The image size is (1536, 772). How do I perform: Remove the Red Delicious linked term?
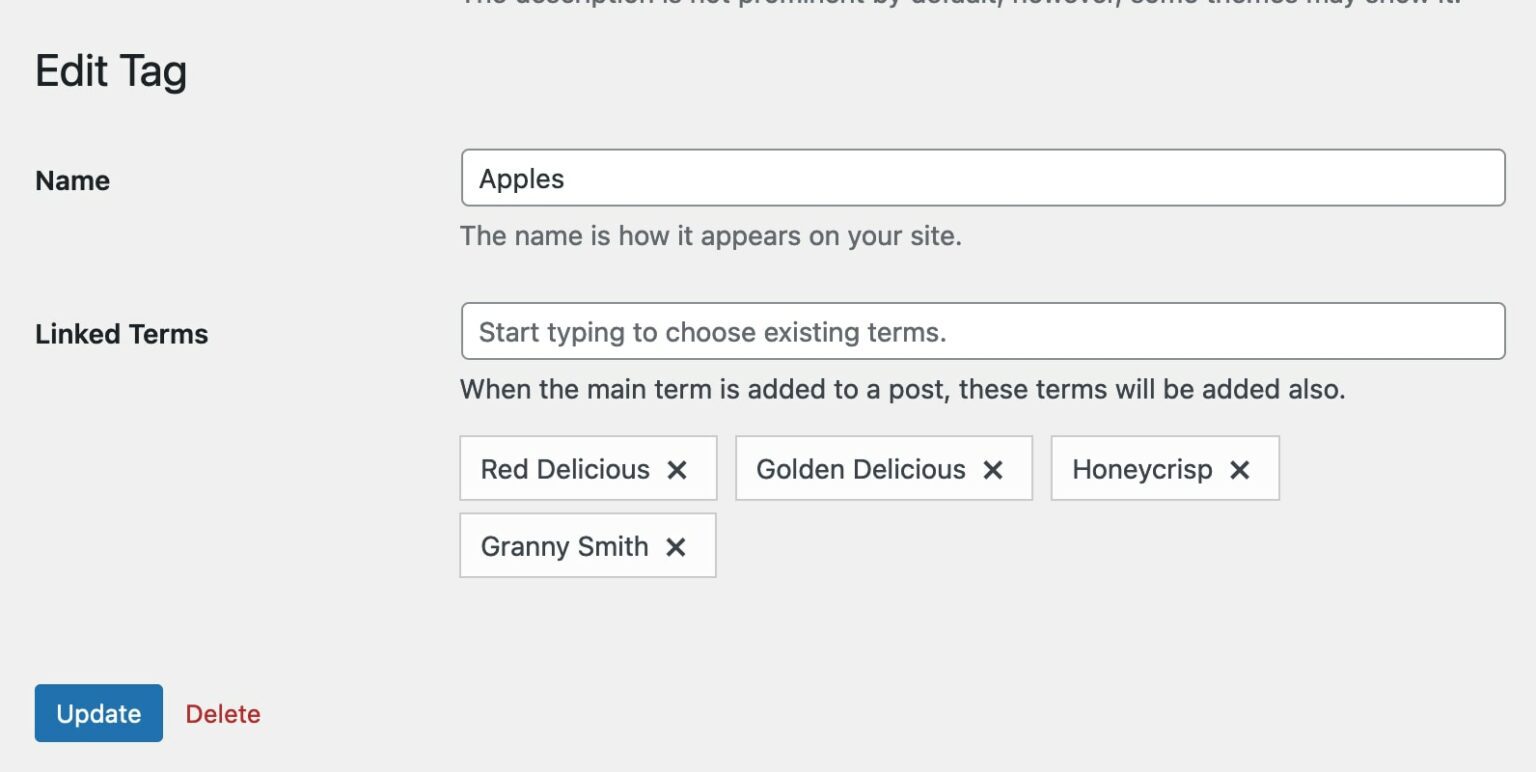[677, 470]
